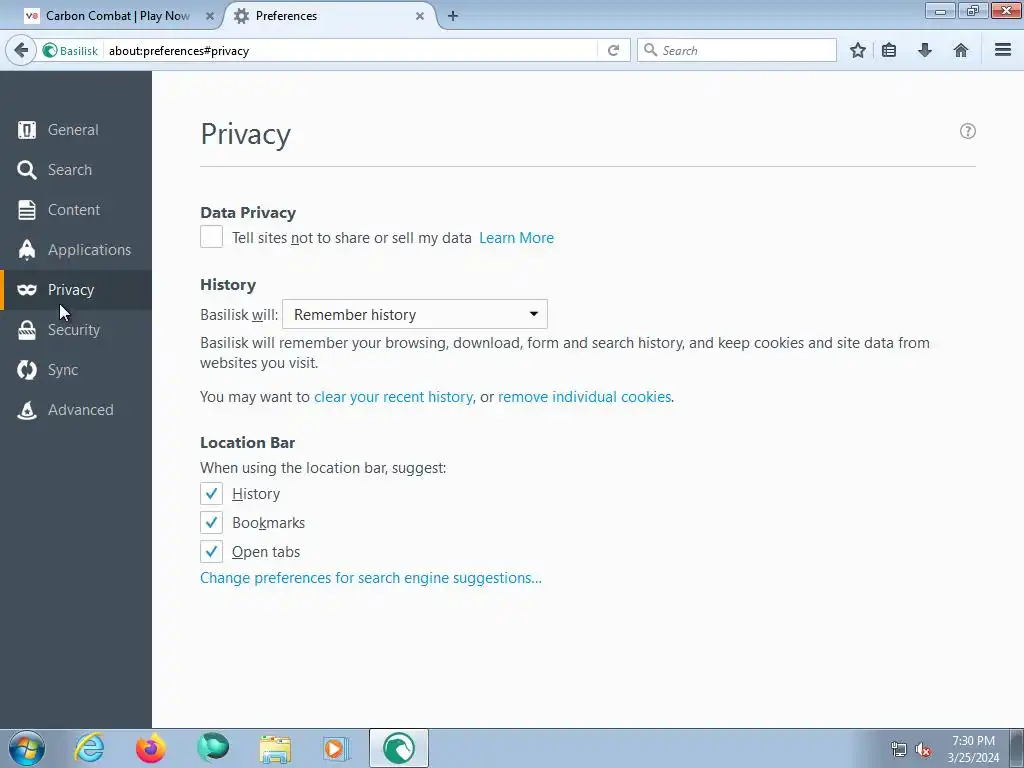Open a new tab with plus button
Viewport: 1024px width, 768px height.
coord(453,16)
